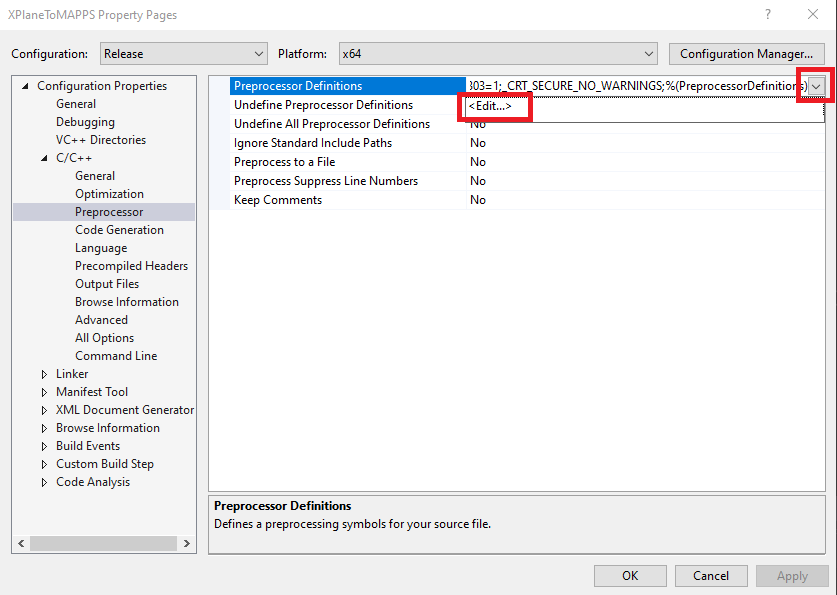
Task: Select Code Generation in the tree
Action: 119,230
